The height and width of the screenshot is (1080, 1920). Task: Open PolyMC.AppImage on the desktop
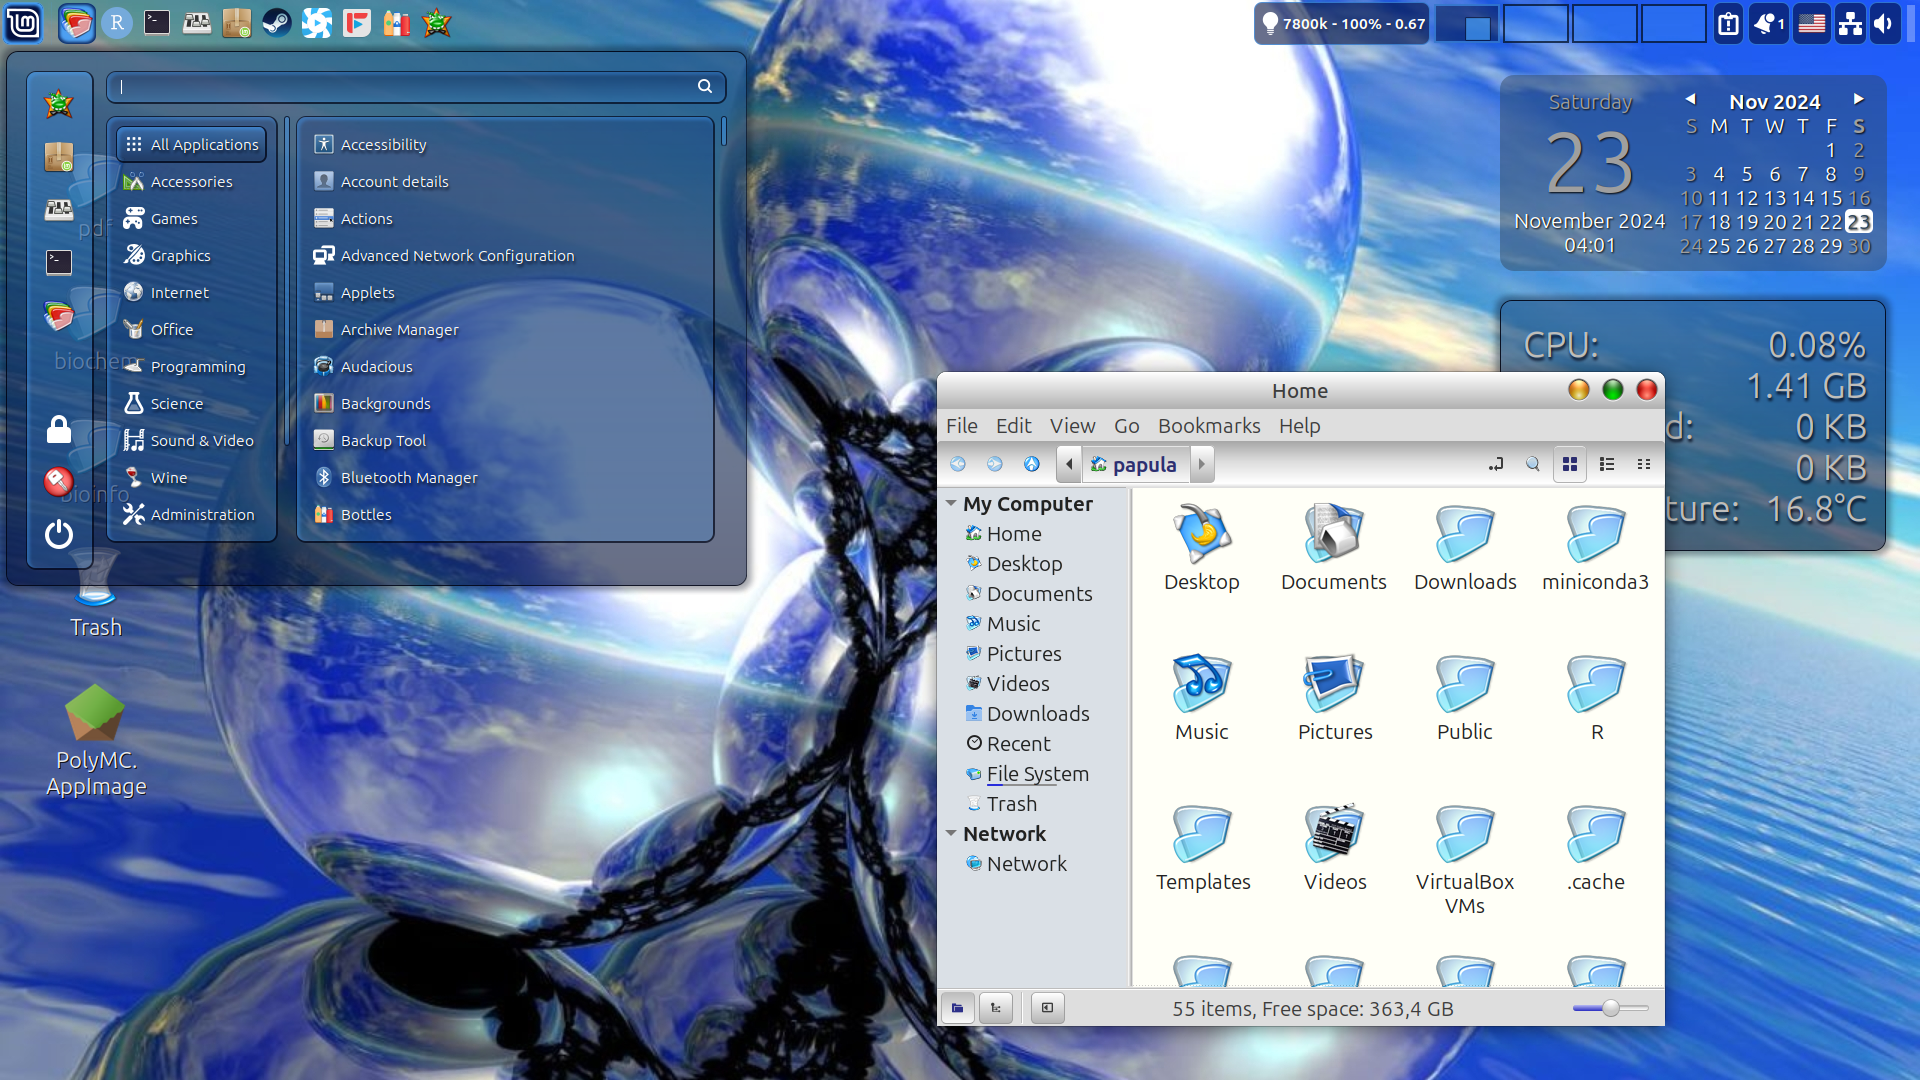[x=96, y=740]
